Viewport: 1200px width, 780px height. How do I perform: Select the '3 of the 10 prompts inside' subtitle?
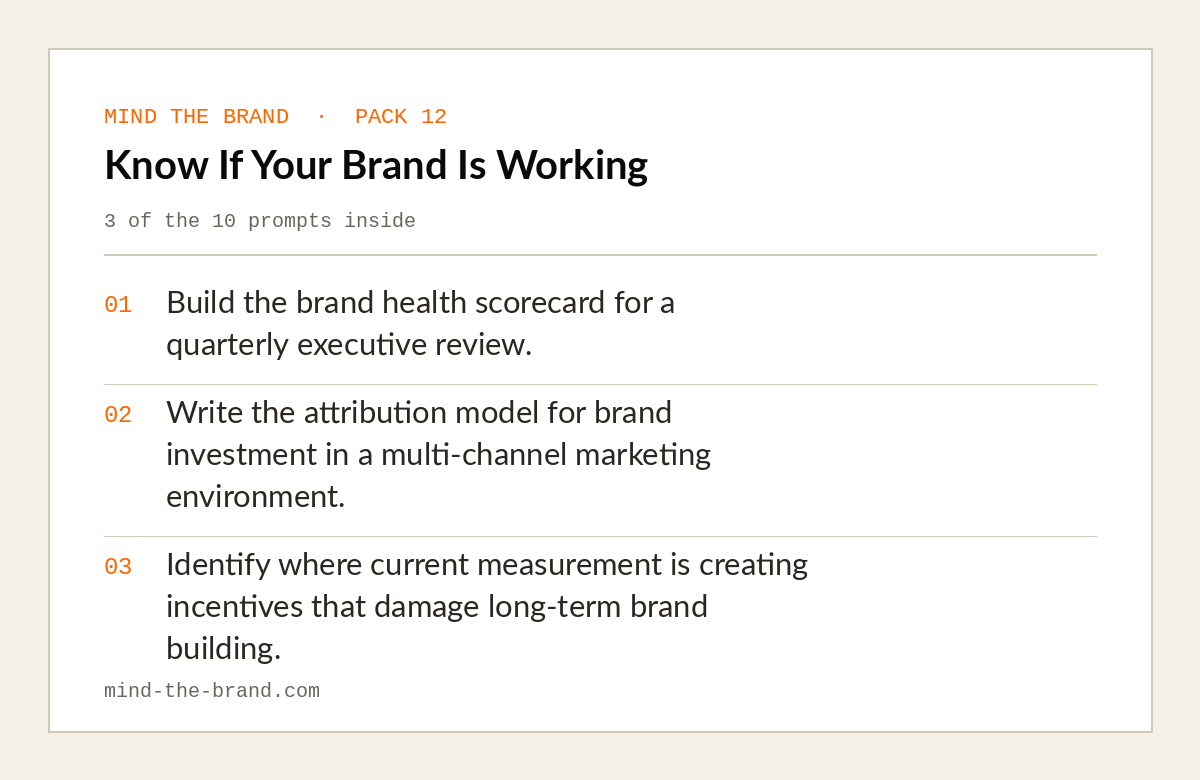point(260,221)
